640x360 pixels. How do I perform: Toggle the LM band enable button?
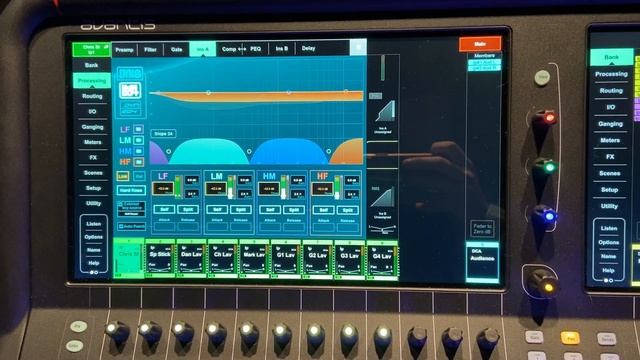[x=138, y=140]
